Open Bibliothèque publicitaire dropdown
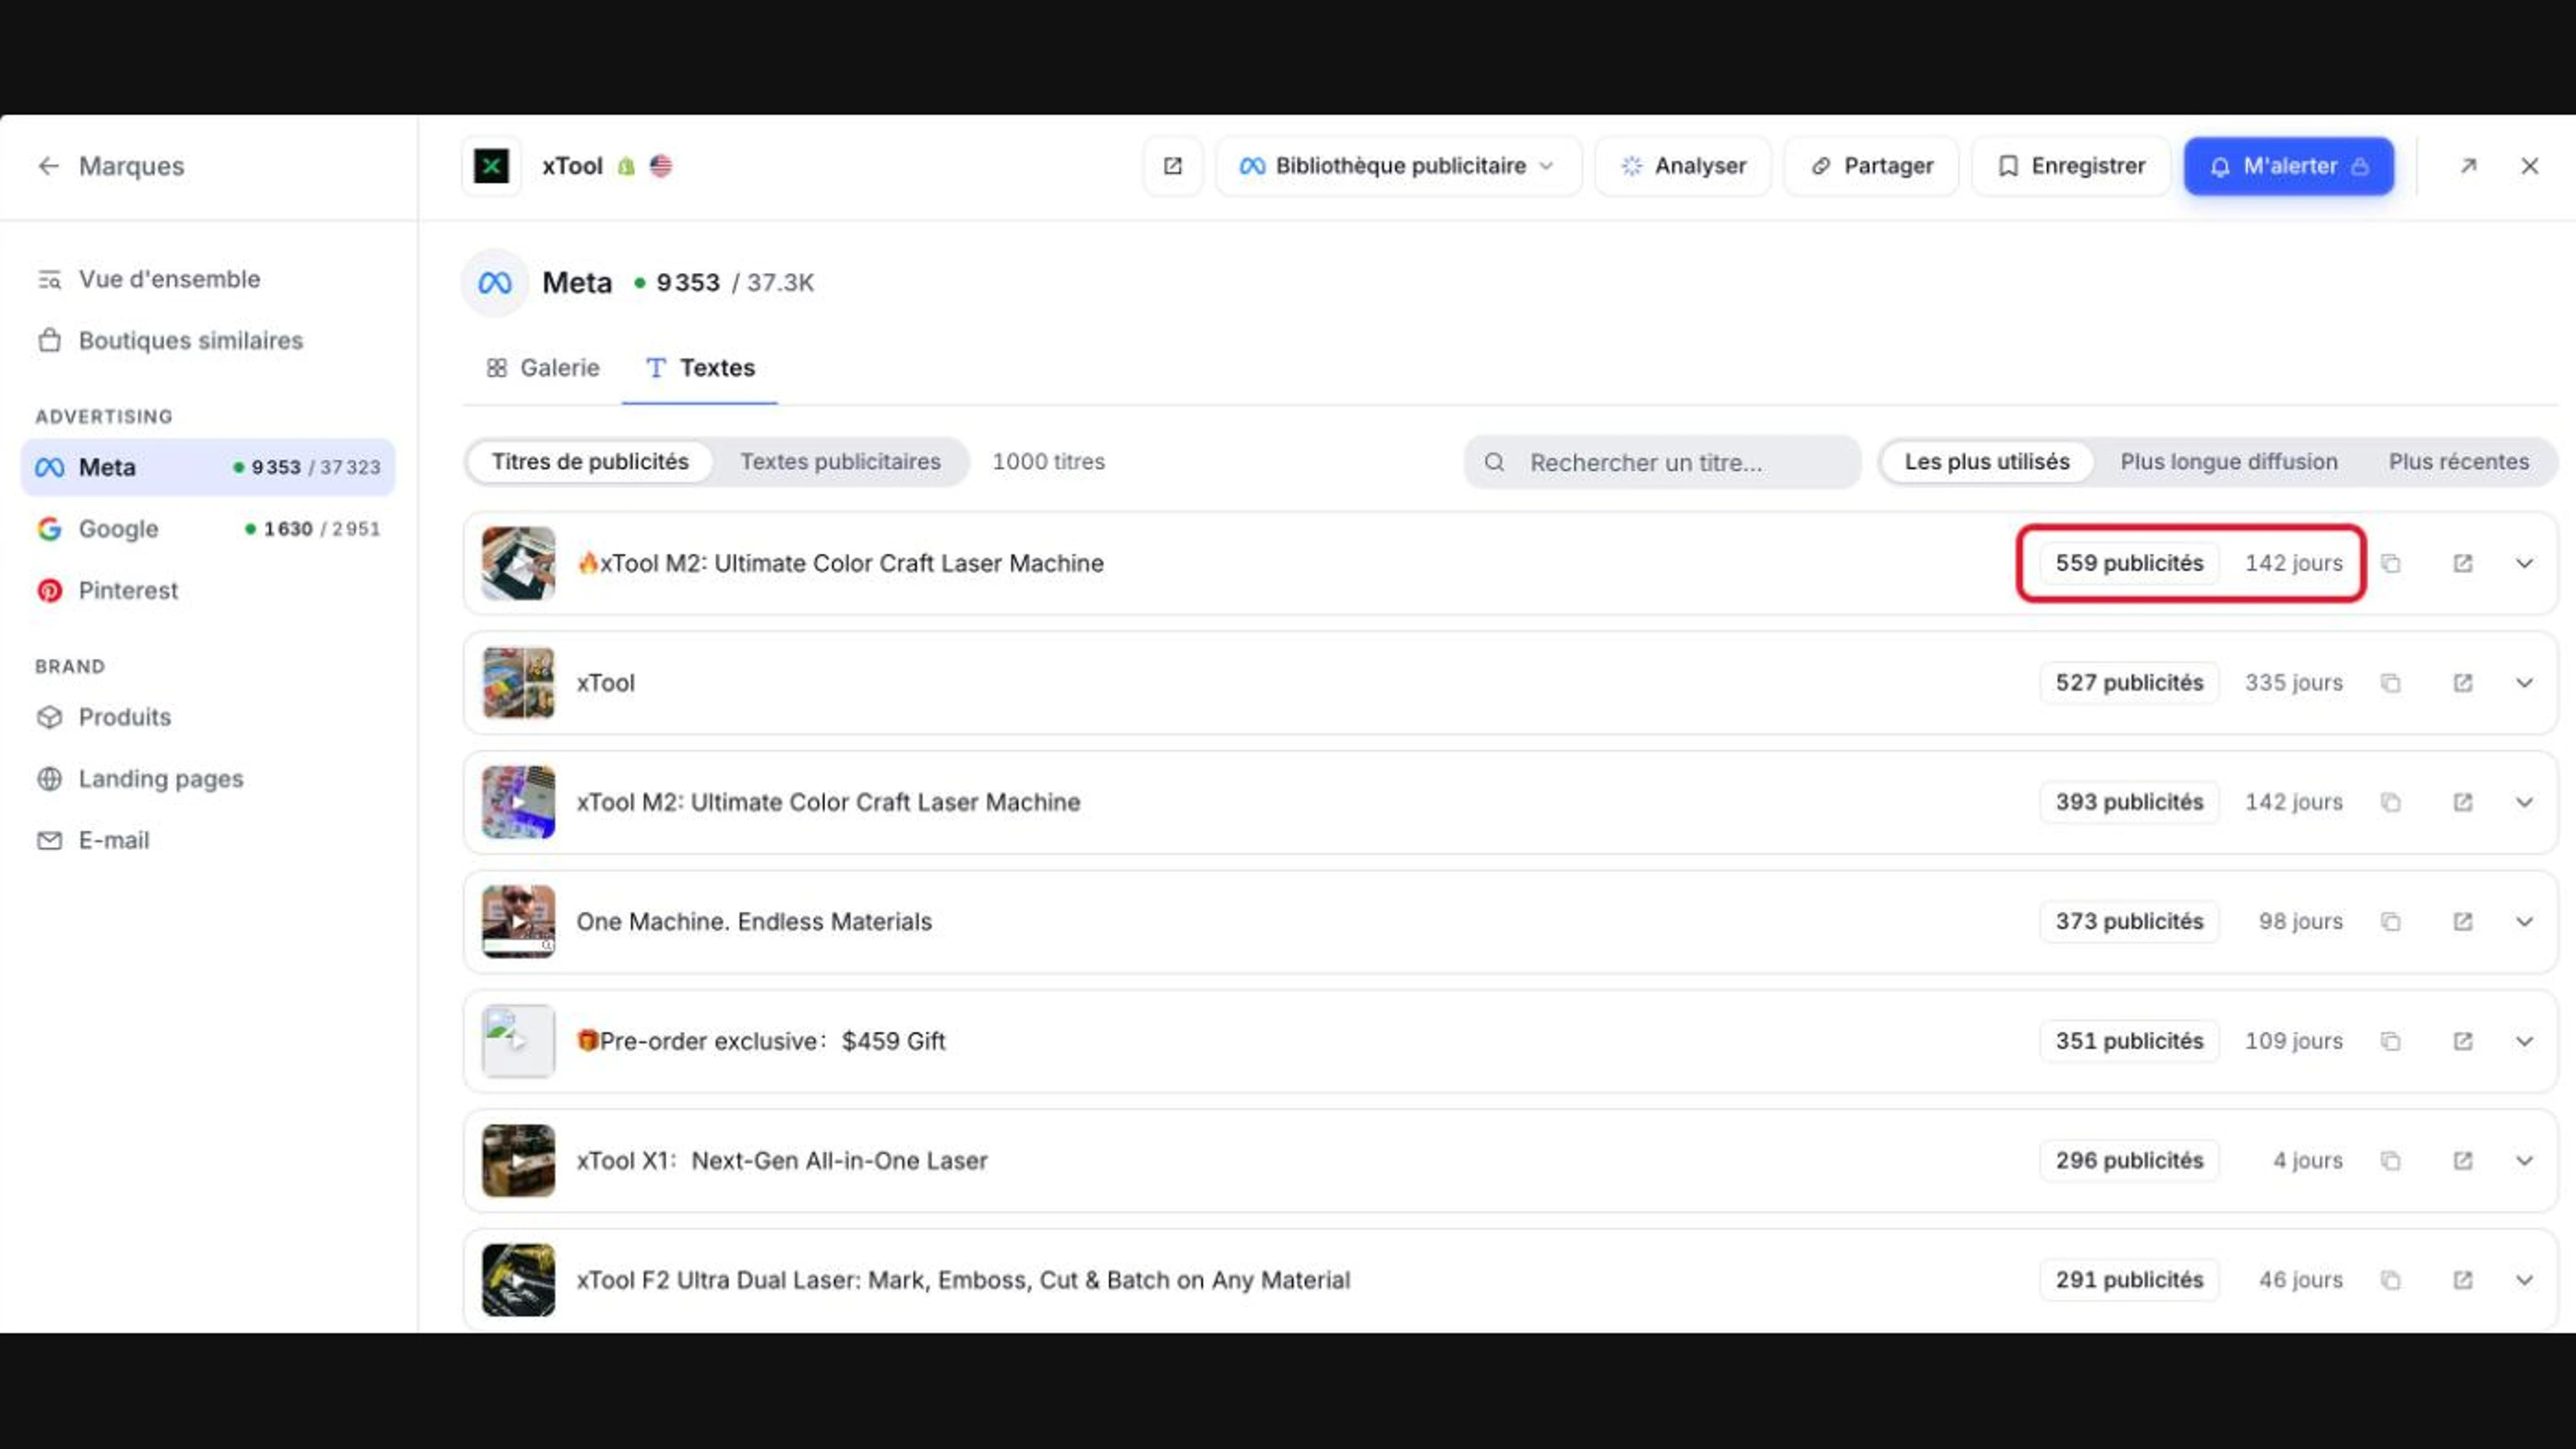The width and height of the screenshot is (2576, 1449). [1399, 166]
